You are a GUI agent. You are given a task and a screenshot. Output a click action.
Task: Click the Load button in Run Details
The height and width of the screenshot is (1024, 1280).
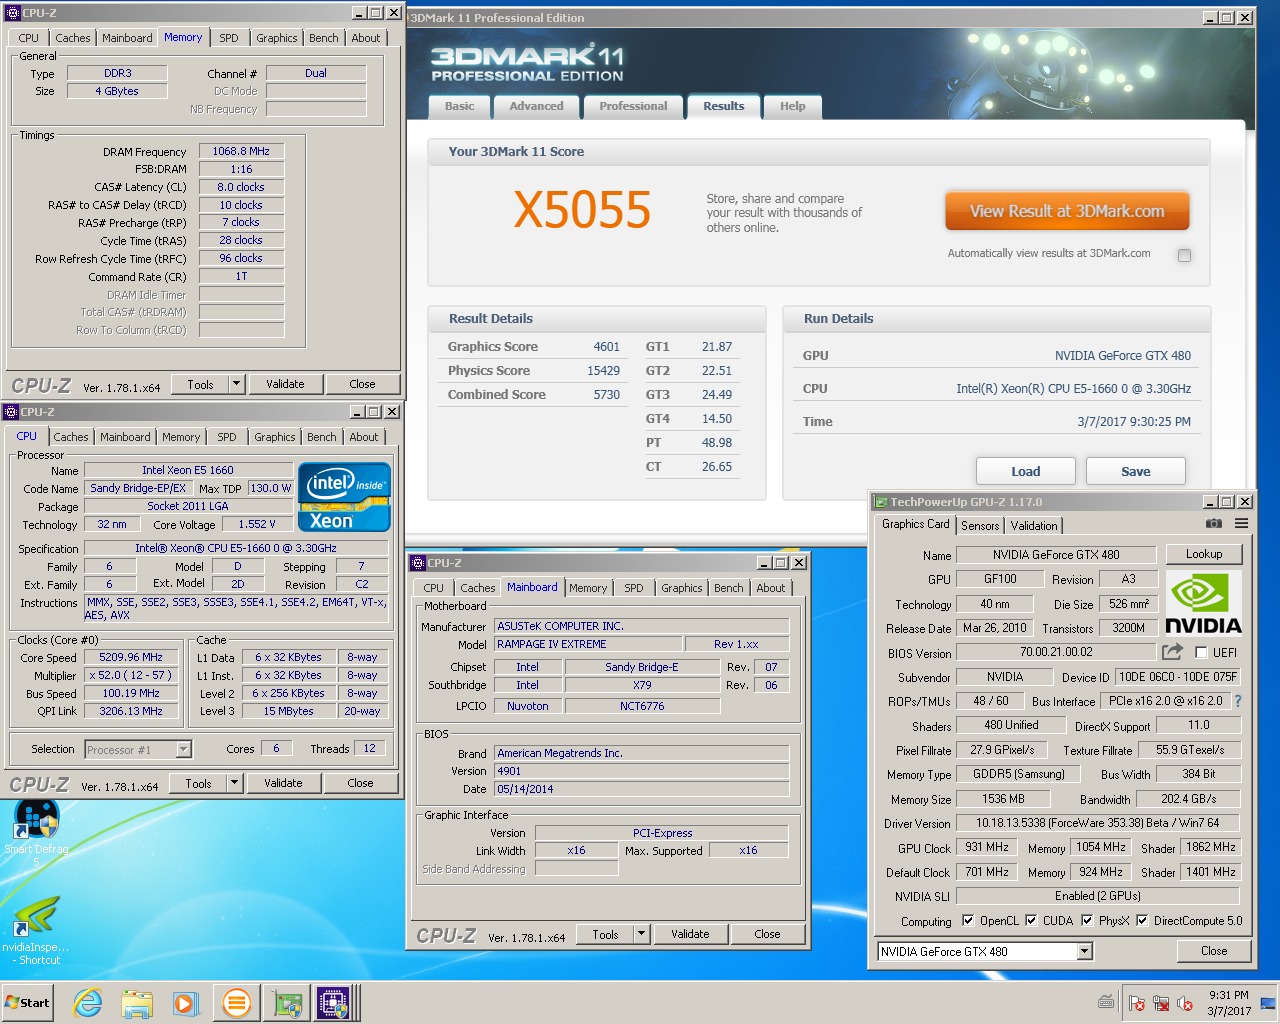point(1025,471)
